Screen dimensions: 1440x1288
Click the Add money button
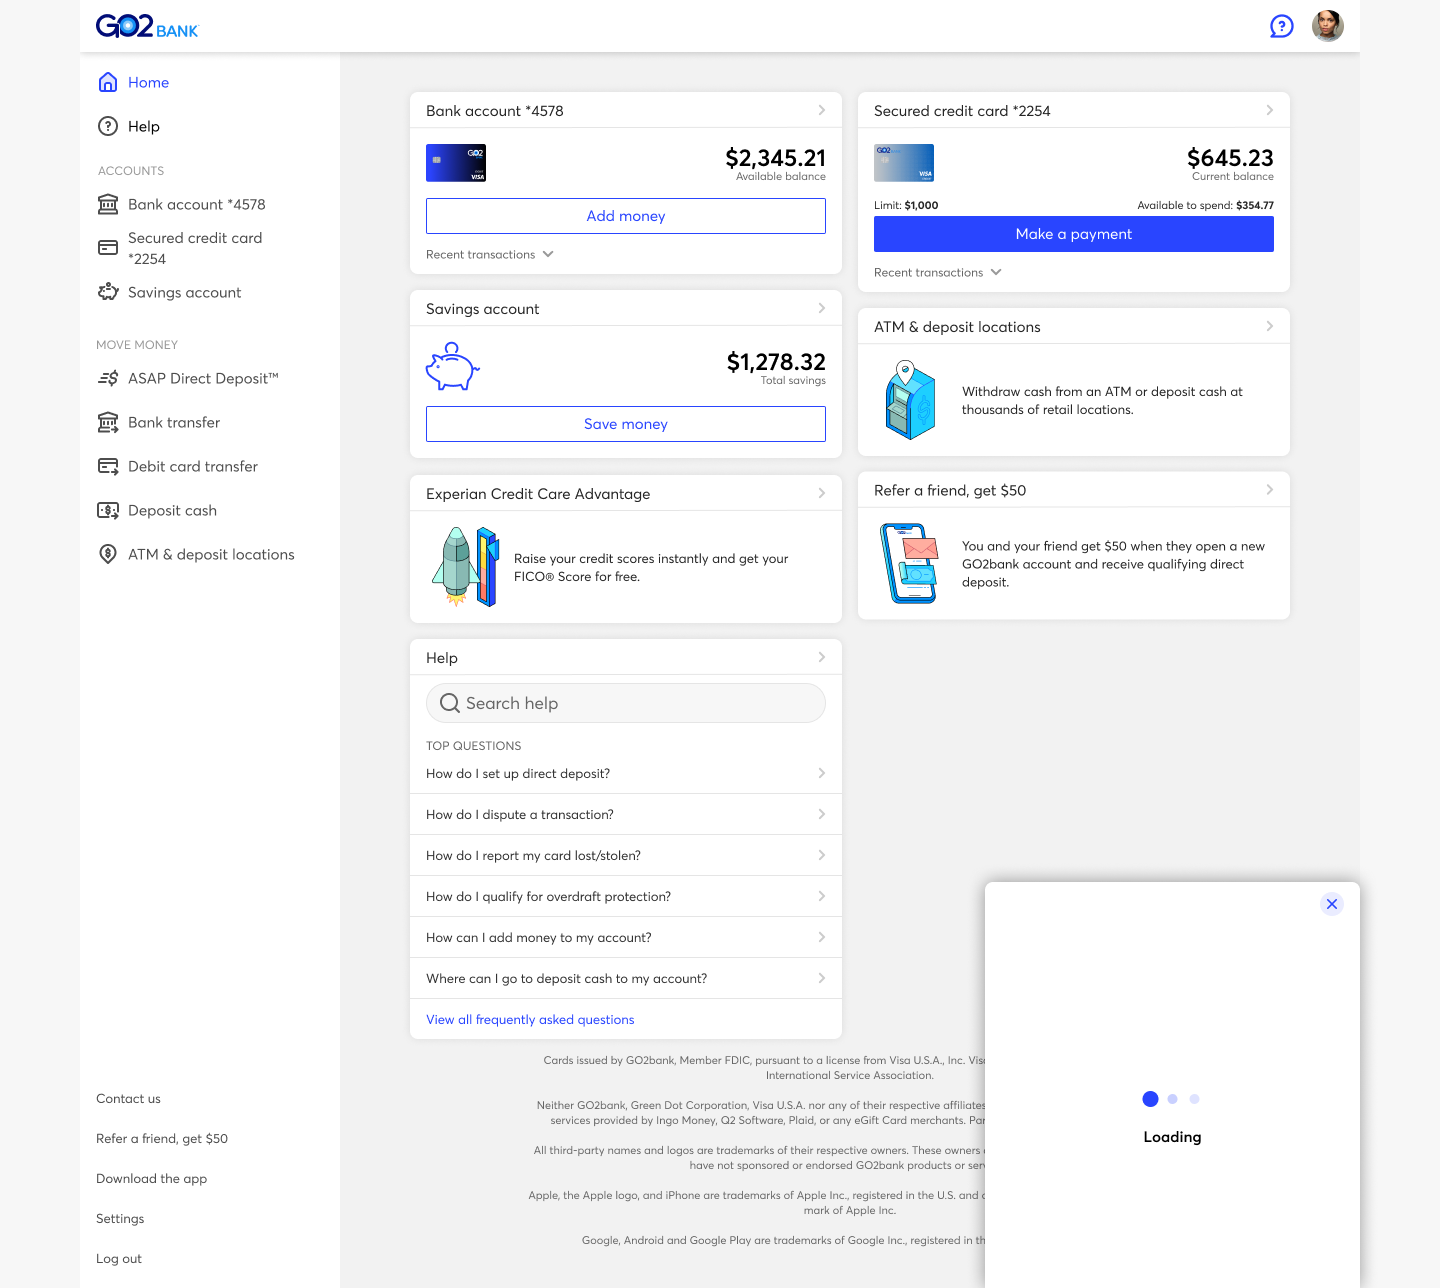point(625,216)
